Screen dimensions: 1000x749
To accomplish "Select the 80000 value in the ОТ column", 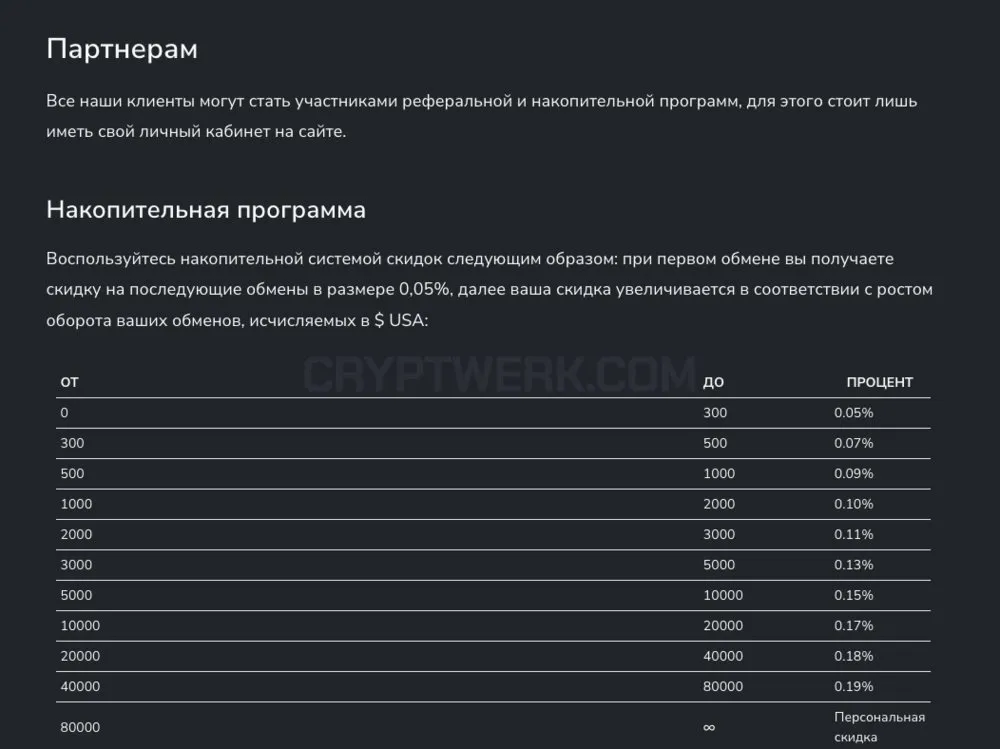I will (80, 727).
